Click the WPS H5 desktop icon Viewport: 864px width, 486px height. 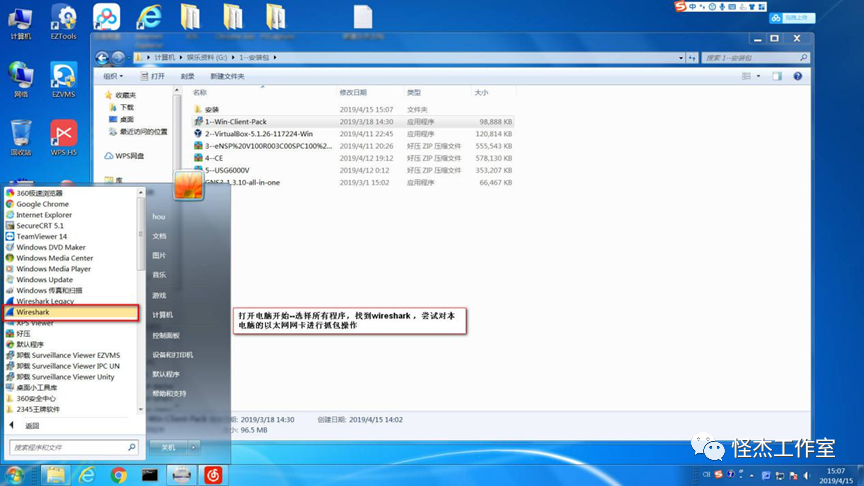[x=64, y=136]
